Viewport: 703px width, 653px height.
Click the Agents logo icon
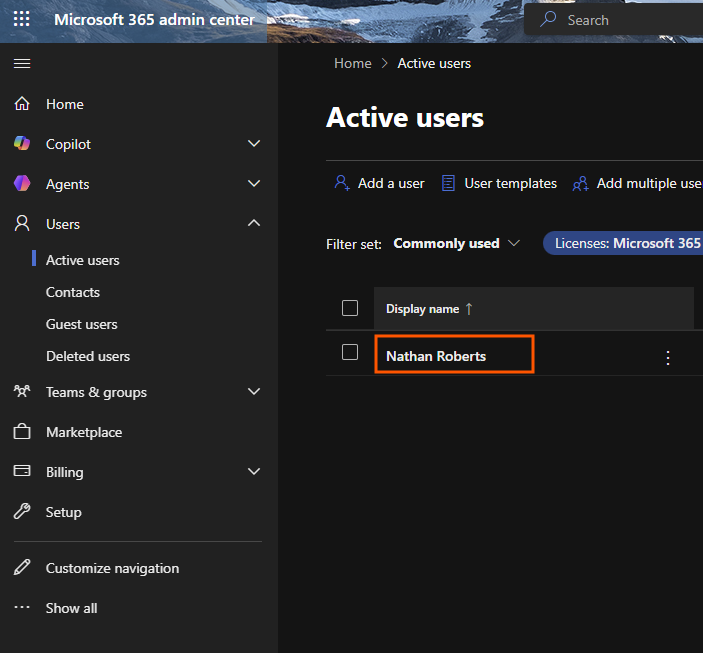(x=22, y=183)
